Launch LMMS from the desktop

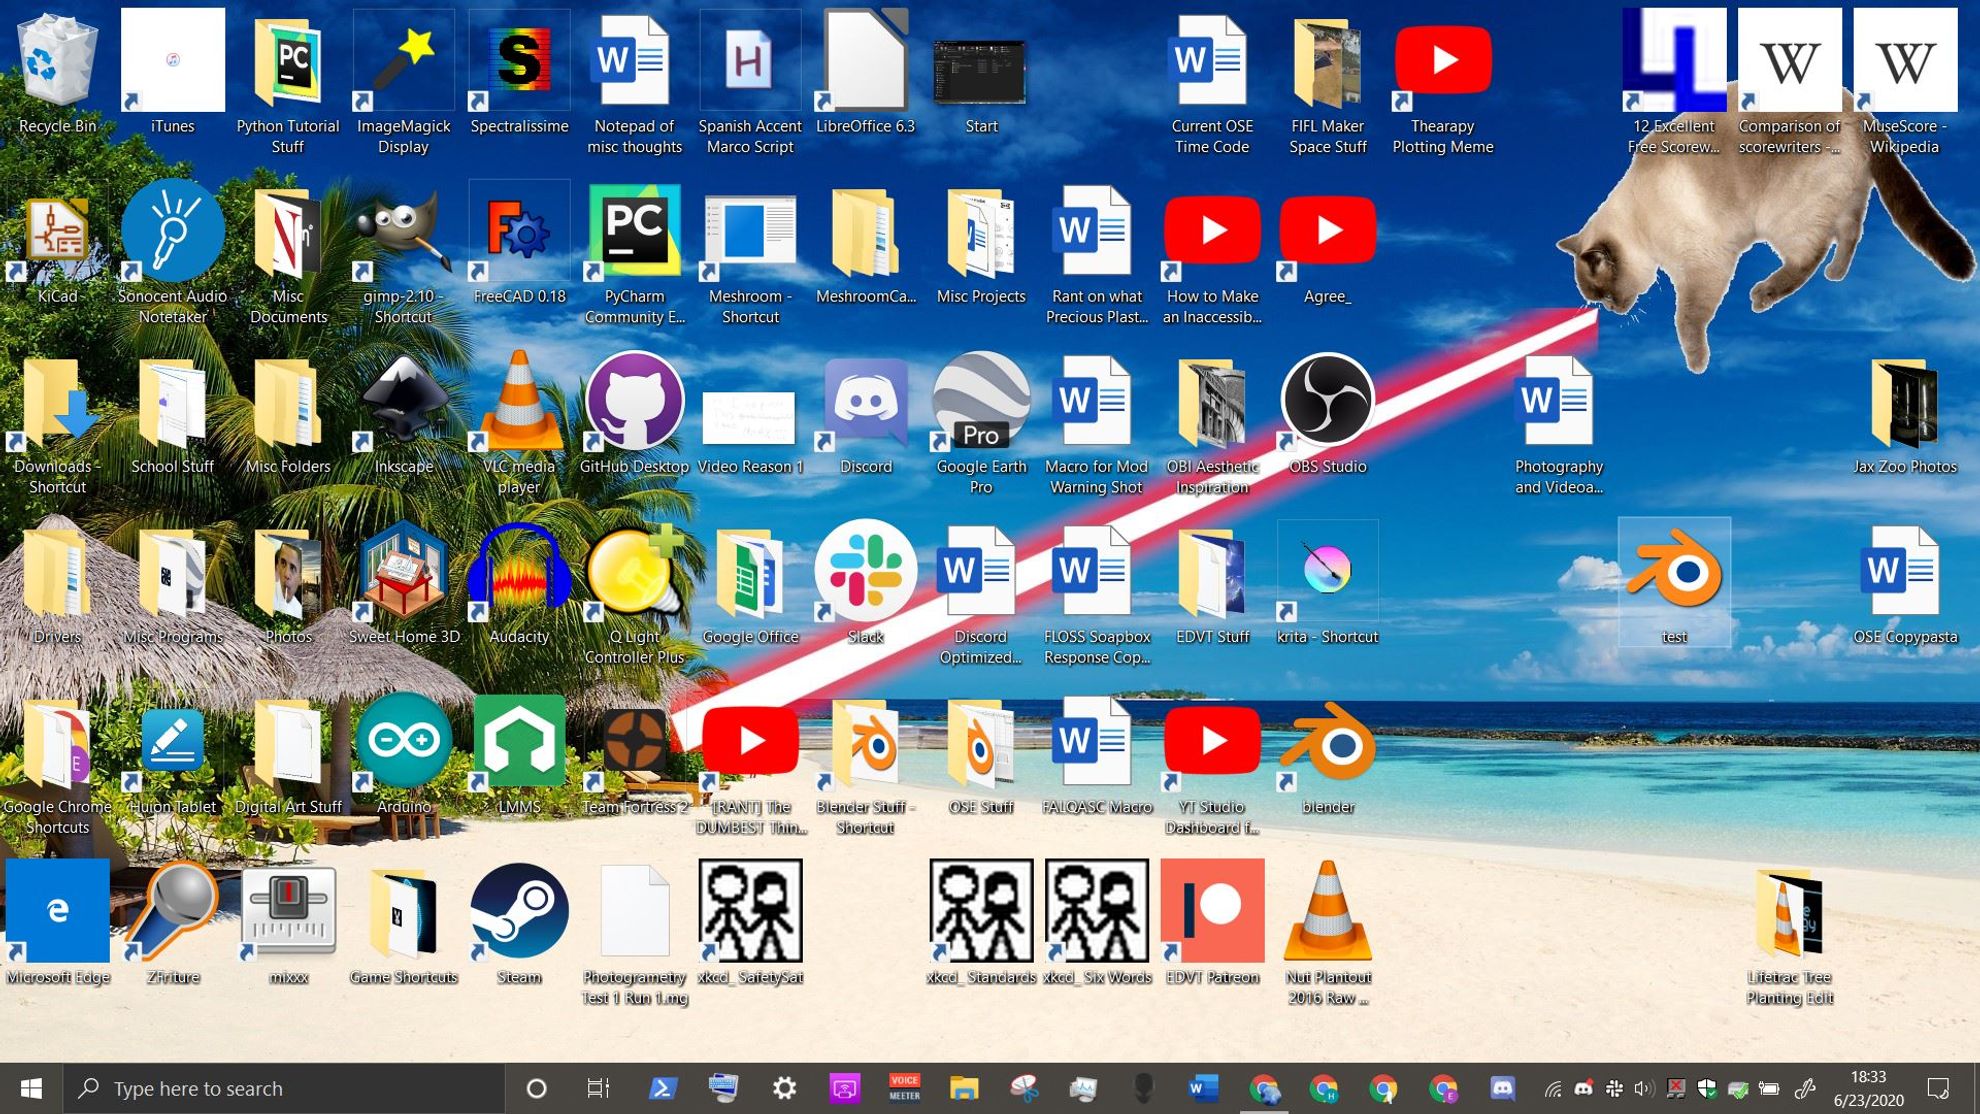(x=519, y=742)
